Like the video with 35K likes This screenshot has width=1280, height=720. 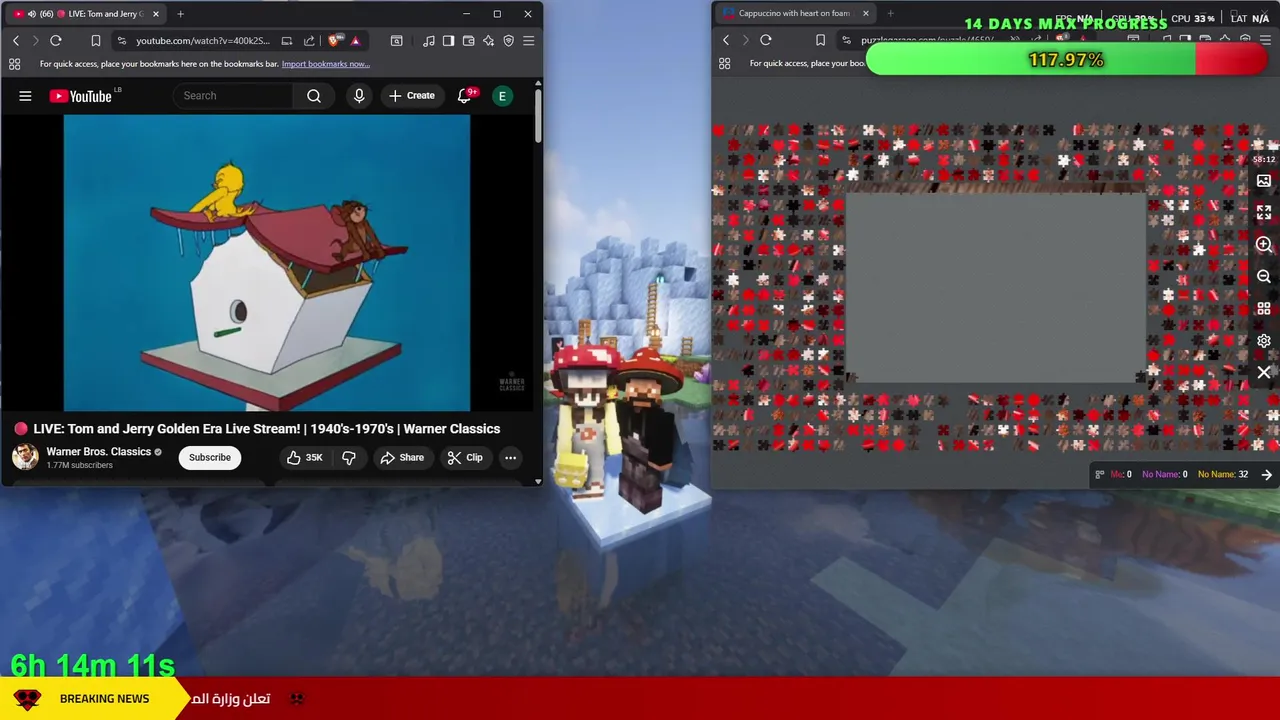pyautogui.click(x=305, y=457)
